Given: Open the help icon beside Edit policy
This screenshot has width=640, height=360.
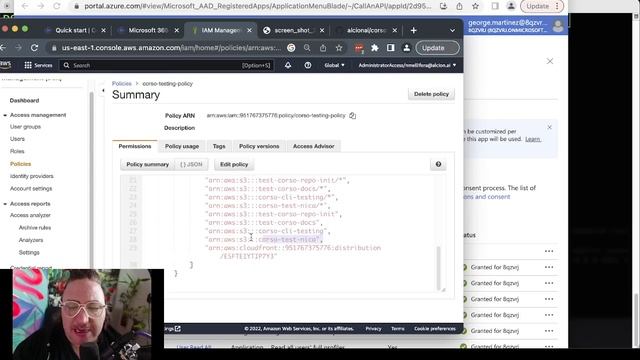Looking at the screenshot, I should pos(438,164).
